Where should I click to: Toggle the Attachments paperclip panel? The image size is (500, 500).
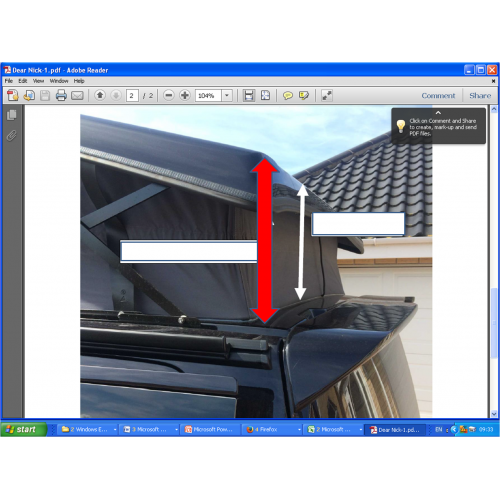(x=12, y=135)
